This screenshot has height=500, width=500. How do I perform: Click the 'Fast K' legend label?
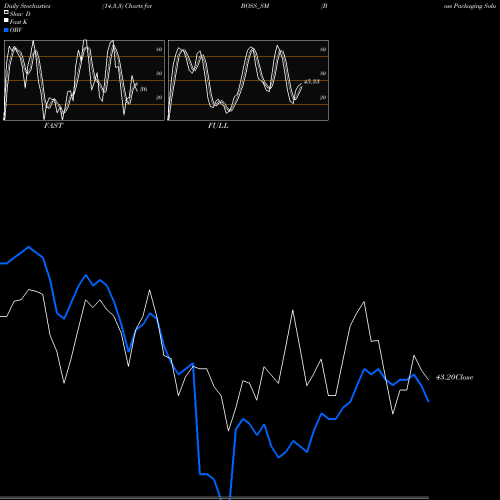pyautogui.click(x=18, y=22)
